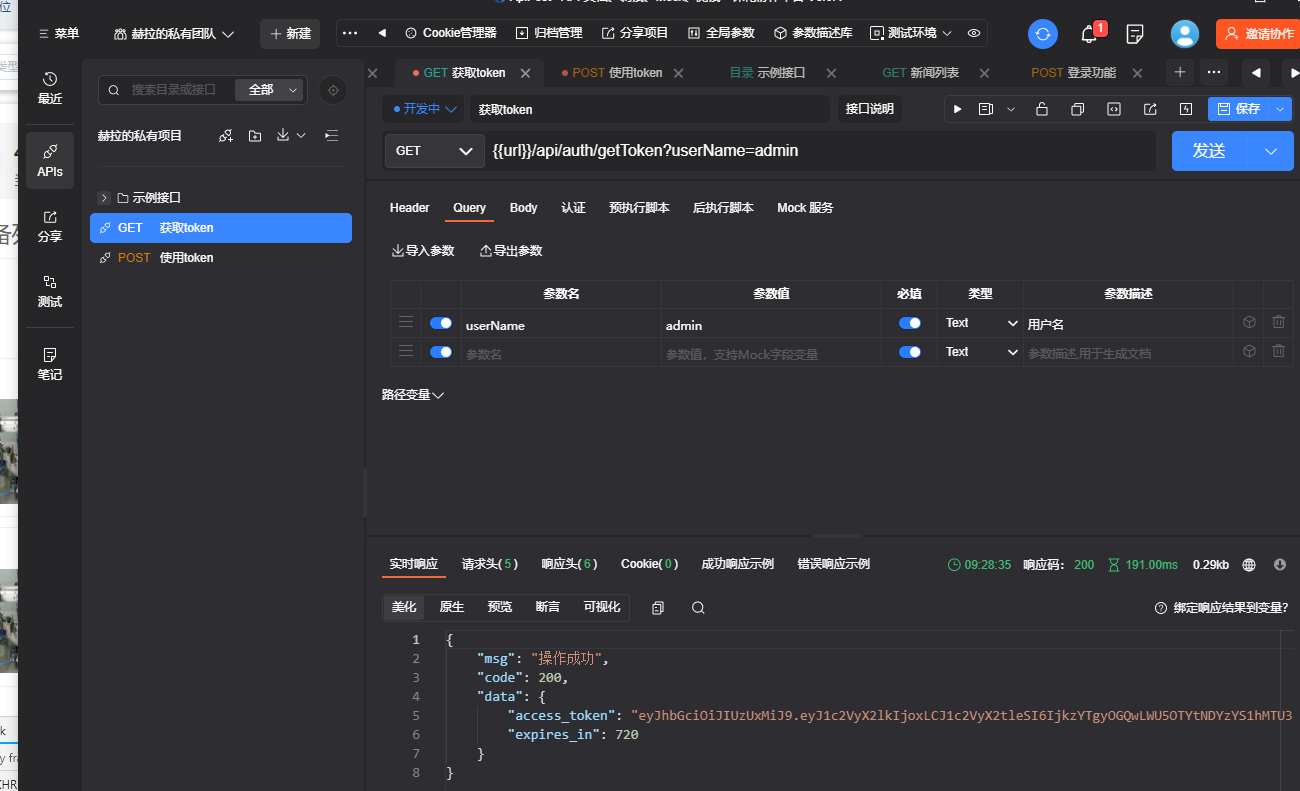Open the 笔记 (Notes) sidebar panel

[x=50, y=360]
